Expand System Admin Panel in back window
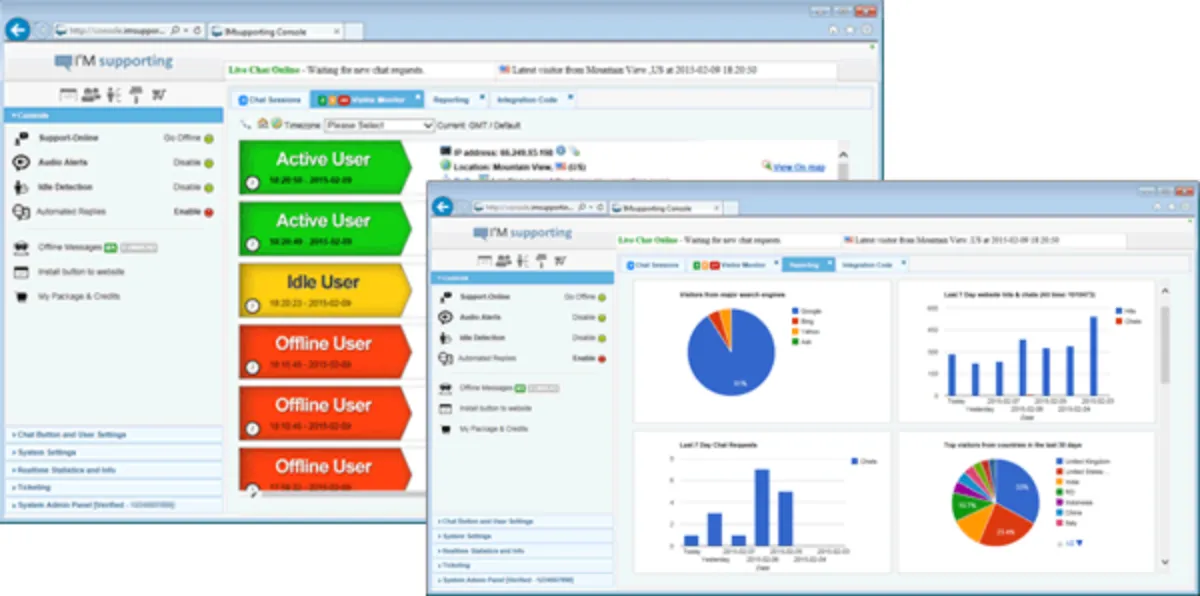The image size is (1200, 596). click(x=113, y=506)
